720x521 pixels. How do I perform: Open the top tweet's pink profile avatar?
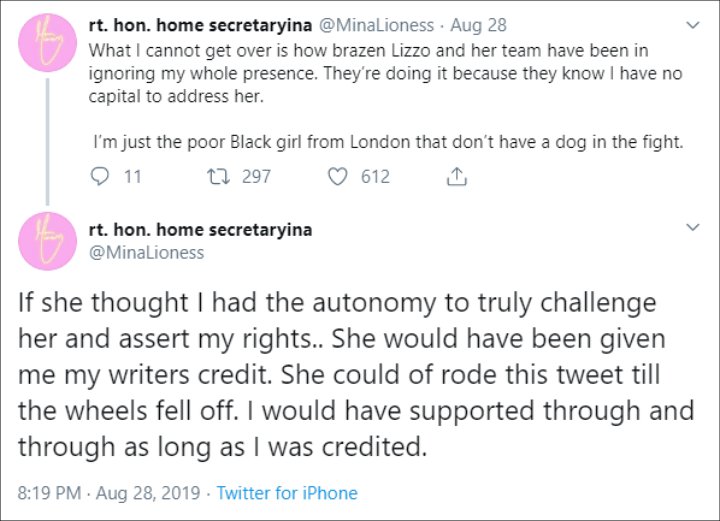coord(47,43)
